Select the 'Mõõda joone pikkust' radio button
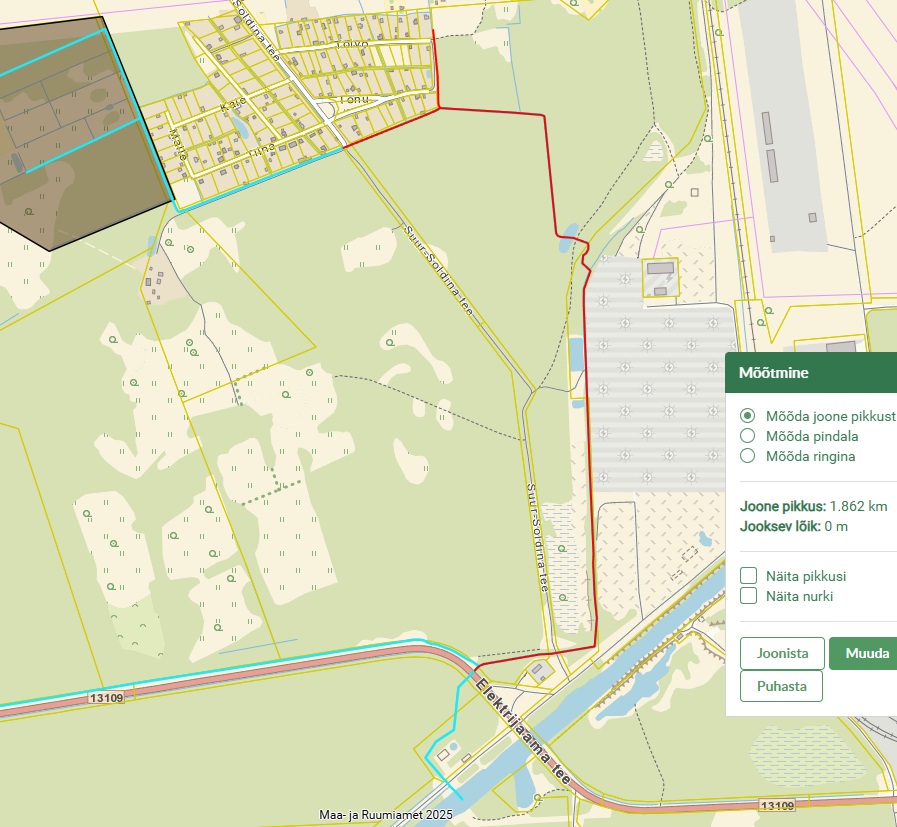Image resolution: width=897 pixels, height=827 pixels. (x=747, y=416)
